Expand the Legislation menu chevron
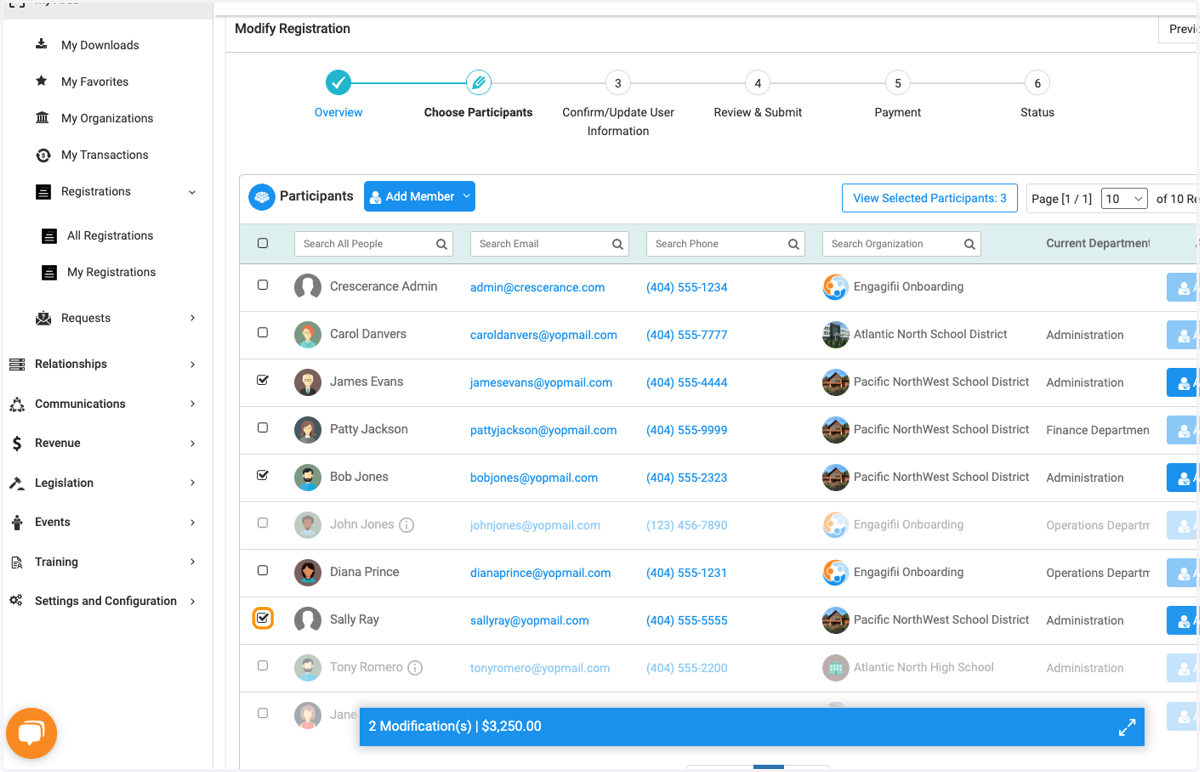The width and height of the screenshot is (1200, 772). click(x=192, y=483)
